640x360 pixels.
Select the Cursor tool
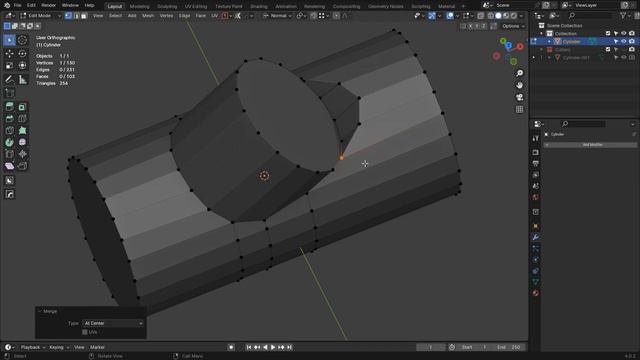[x=22, y=40]
